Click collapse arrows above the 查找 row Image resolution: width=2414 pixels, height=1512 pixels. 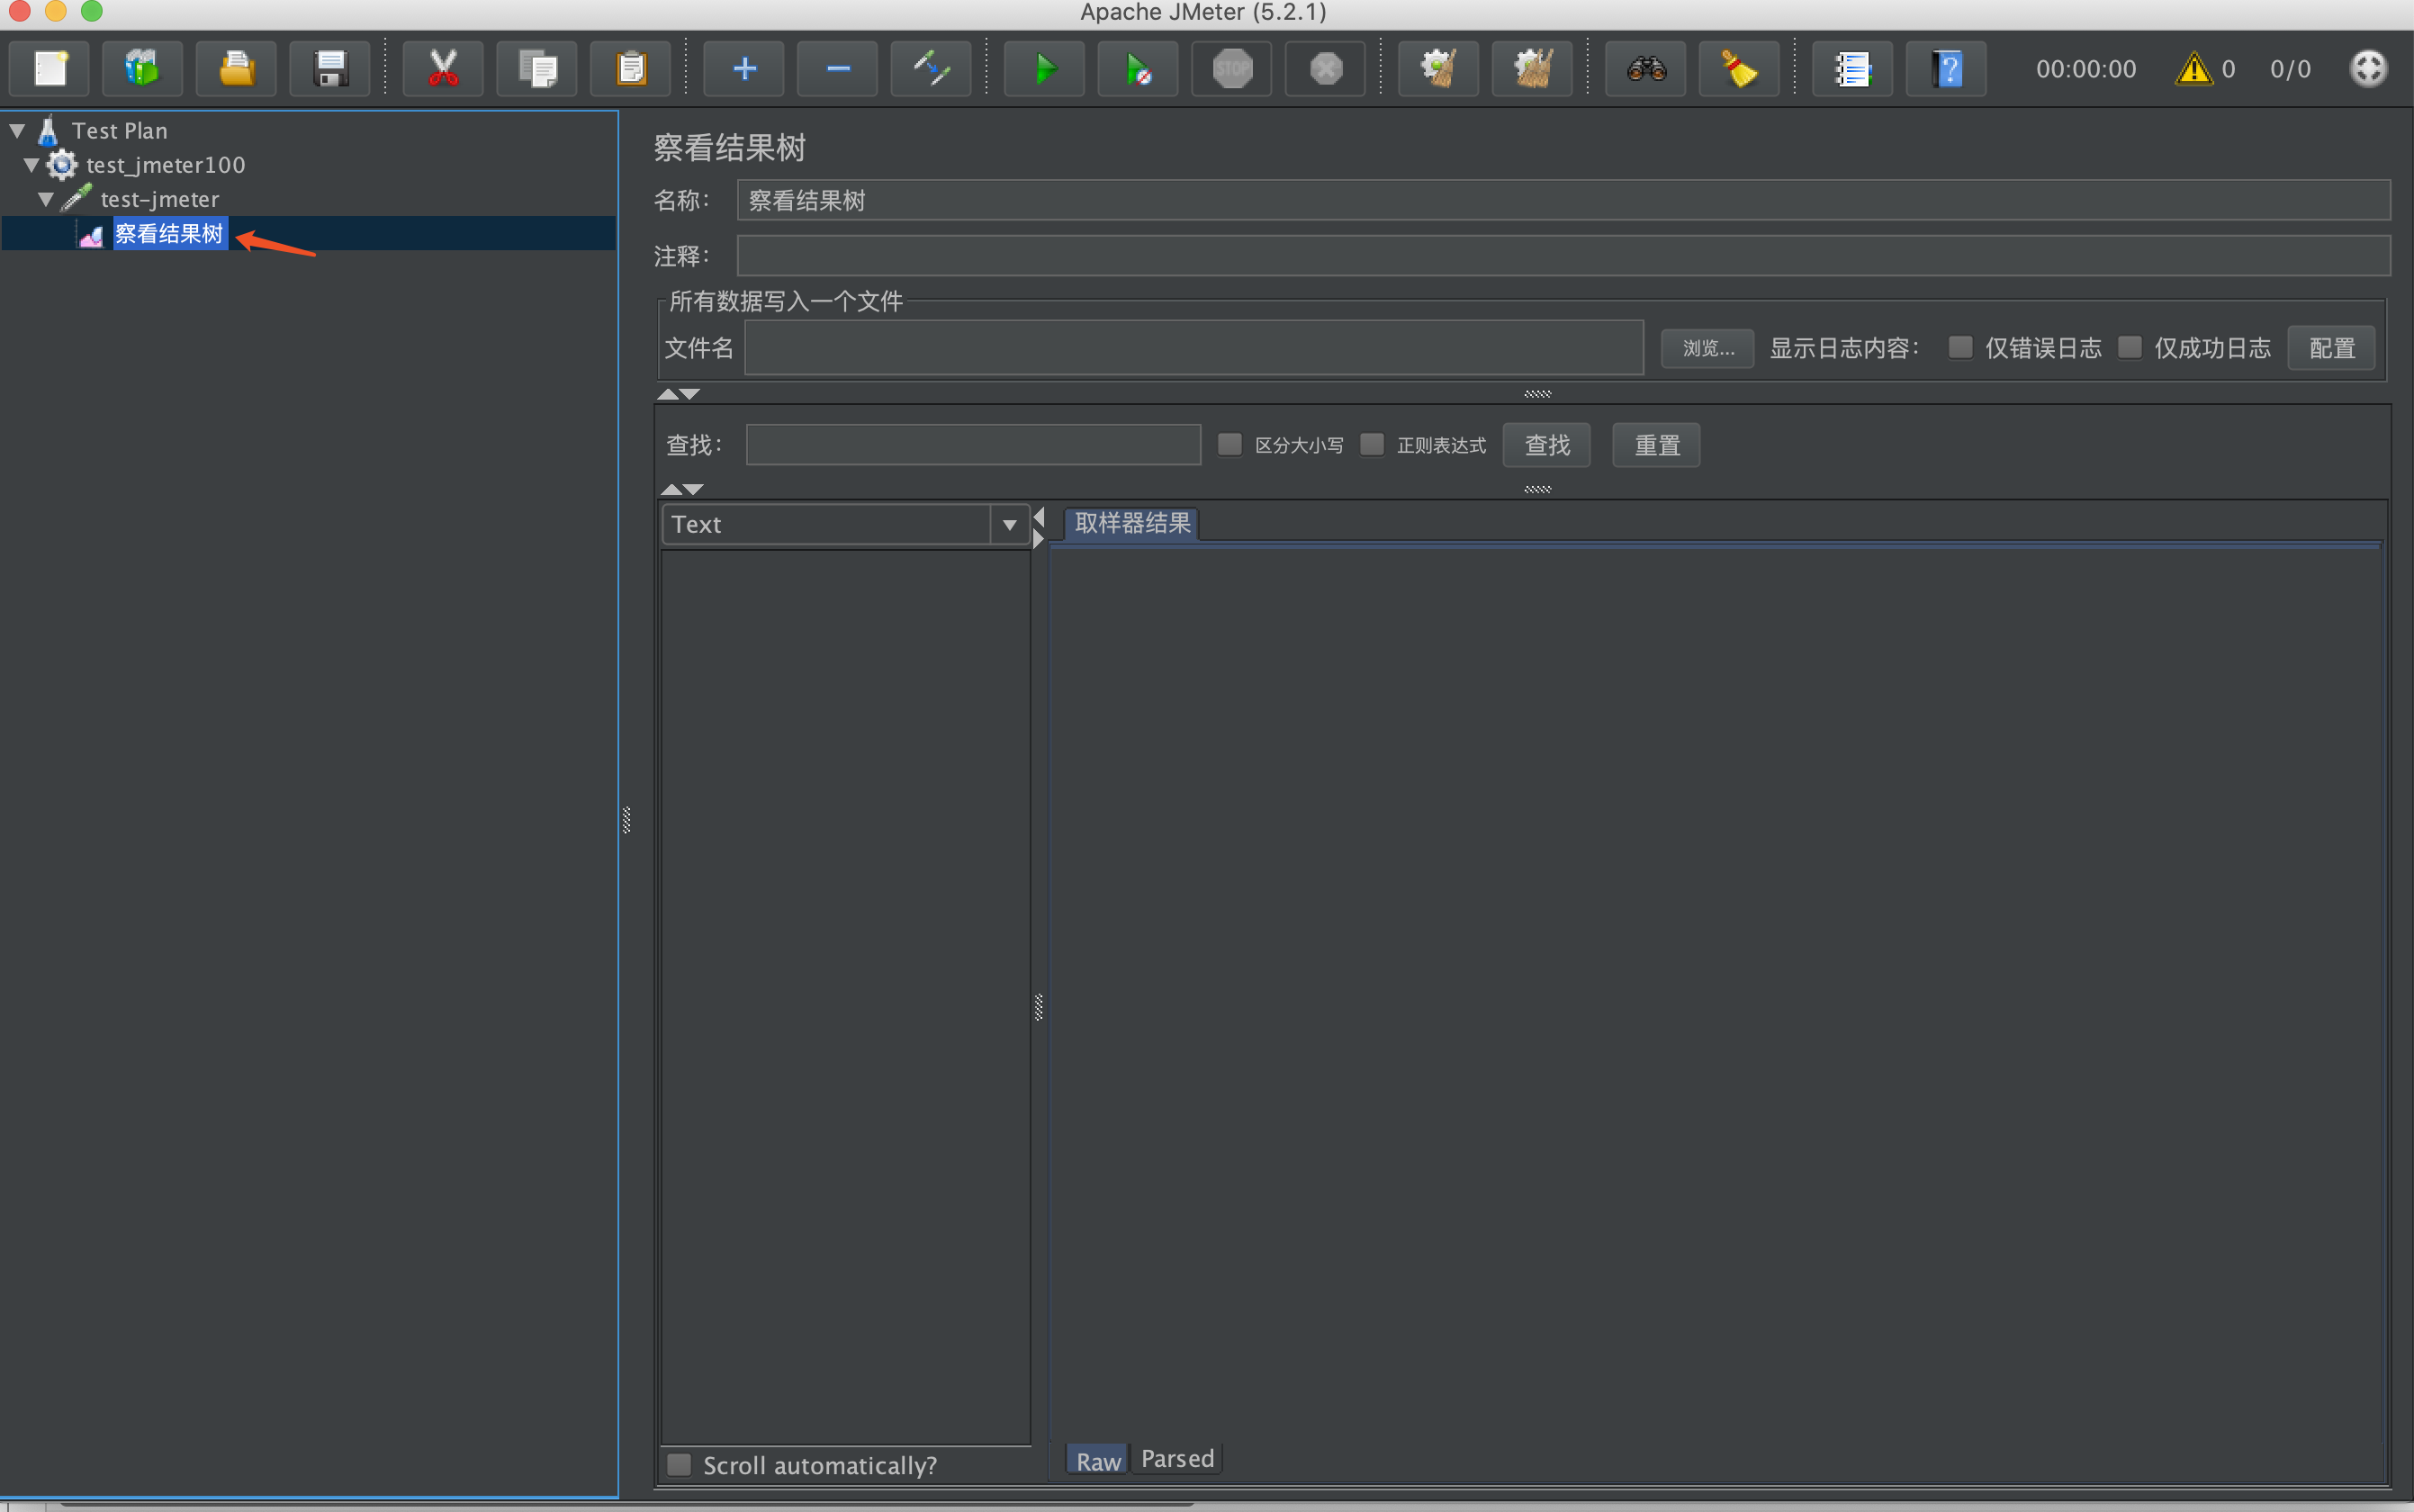tap(679, 394)
